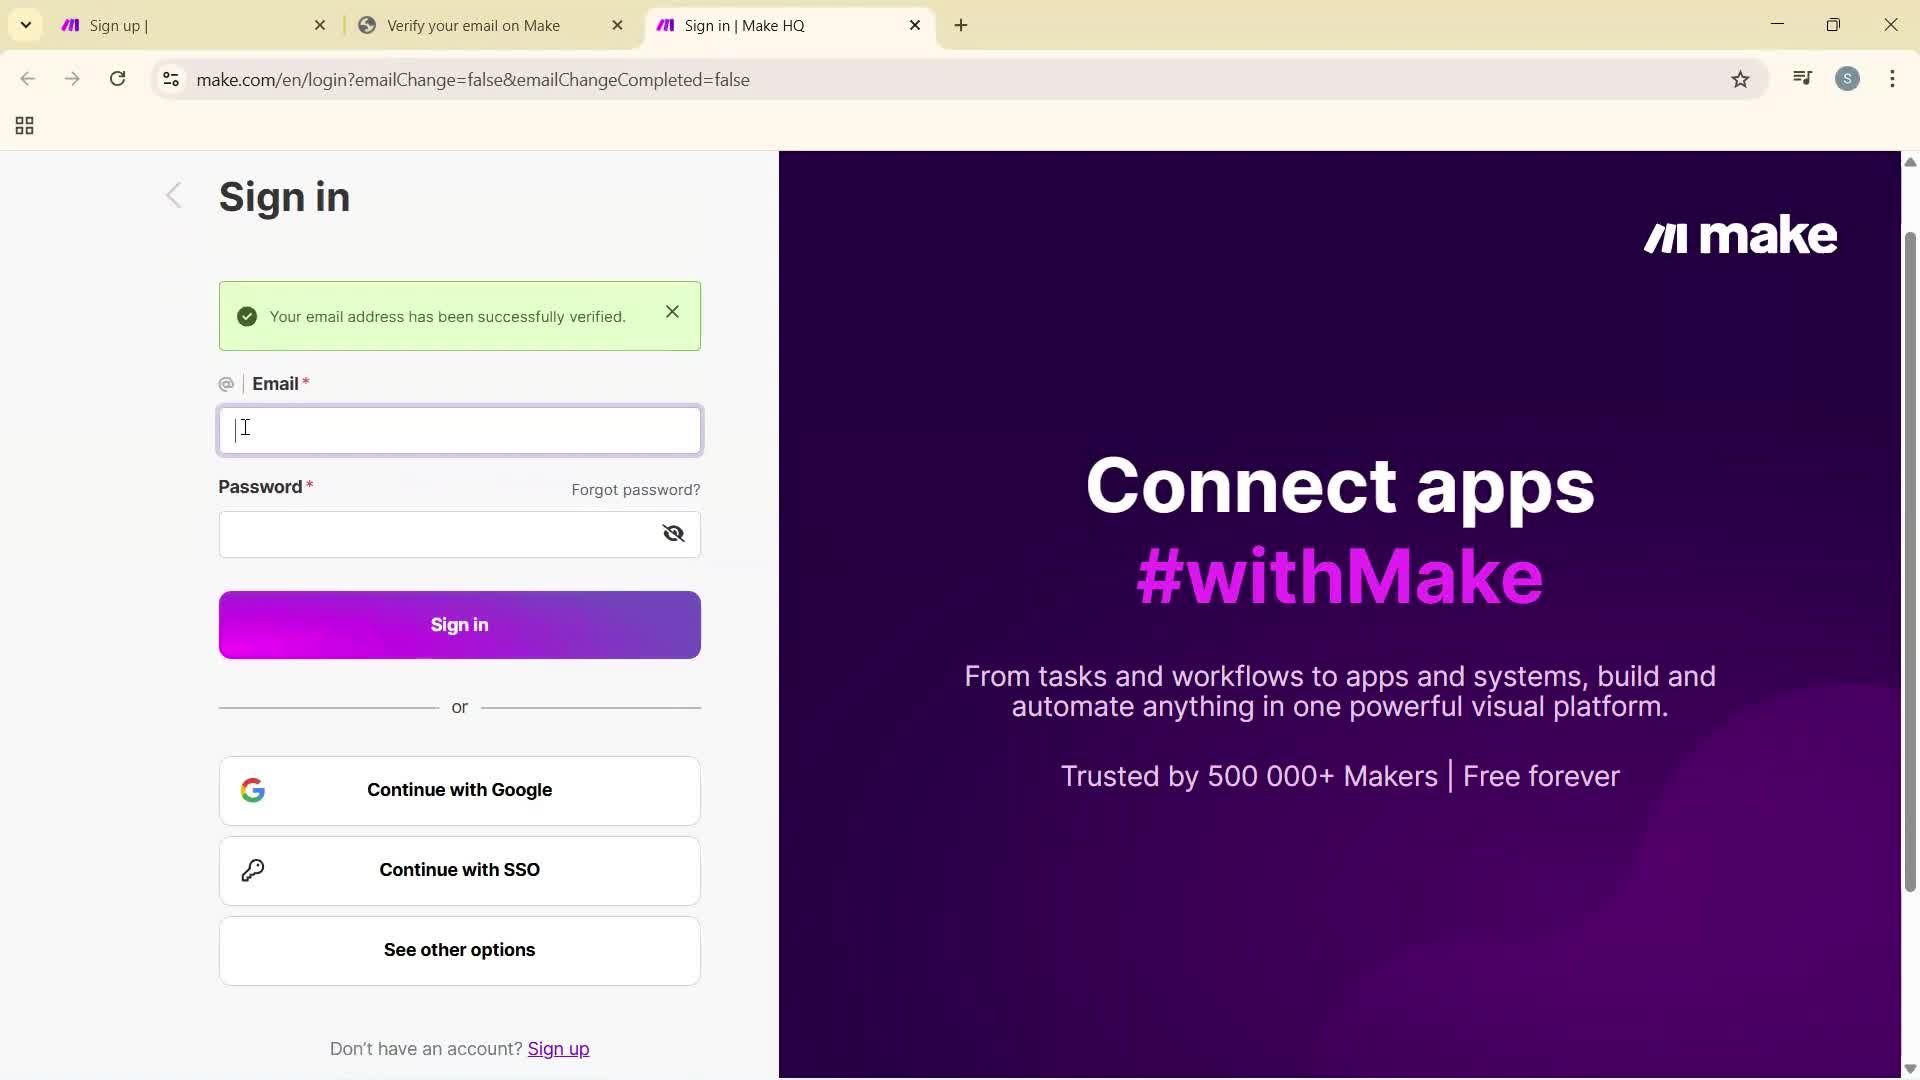This screenshot has width=1920, height=1080.
Task: Open the Forgot password link
Action: [x=635, y=489]
